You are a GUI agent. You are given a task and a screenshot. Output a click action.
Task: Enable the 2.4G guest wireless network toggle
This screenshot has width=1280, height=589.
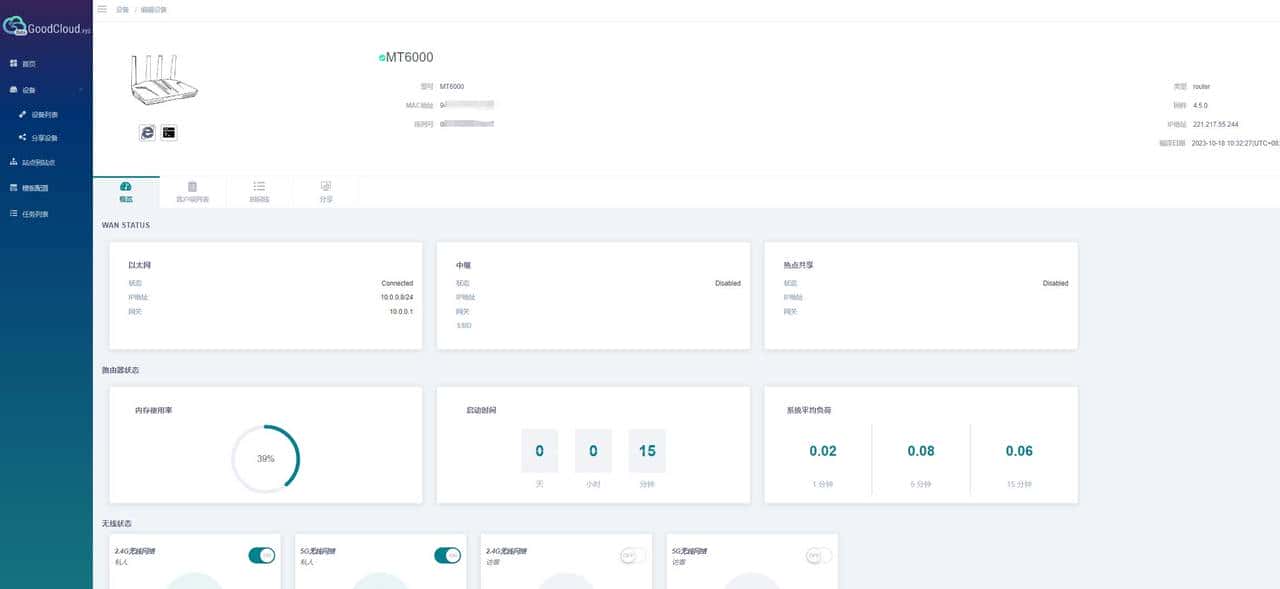pos(633,555)
